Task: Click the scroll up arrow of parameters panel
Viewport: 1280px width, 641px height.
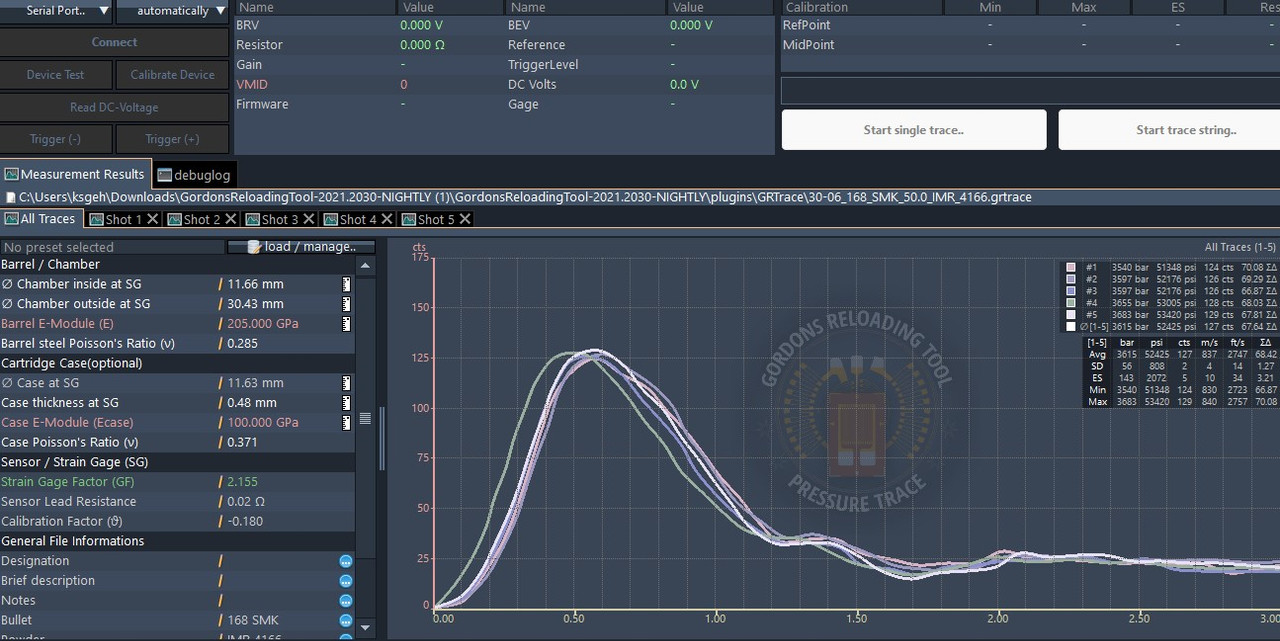Action: click(x=365, y=266)
